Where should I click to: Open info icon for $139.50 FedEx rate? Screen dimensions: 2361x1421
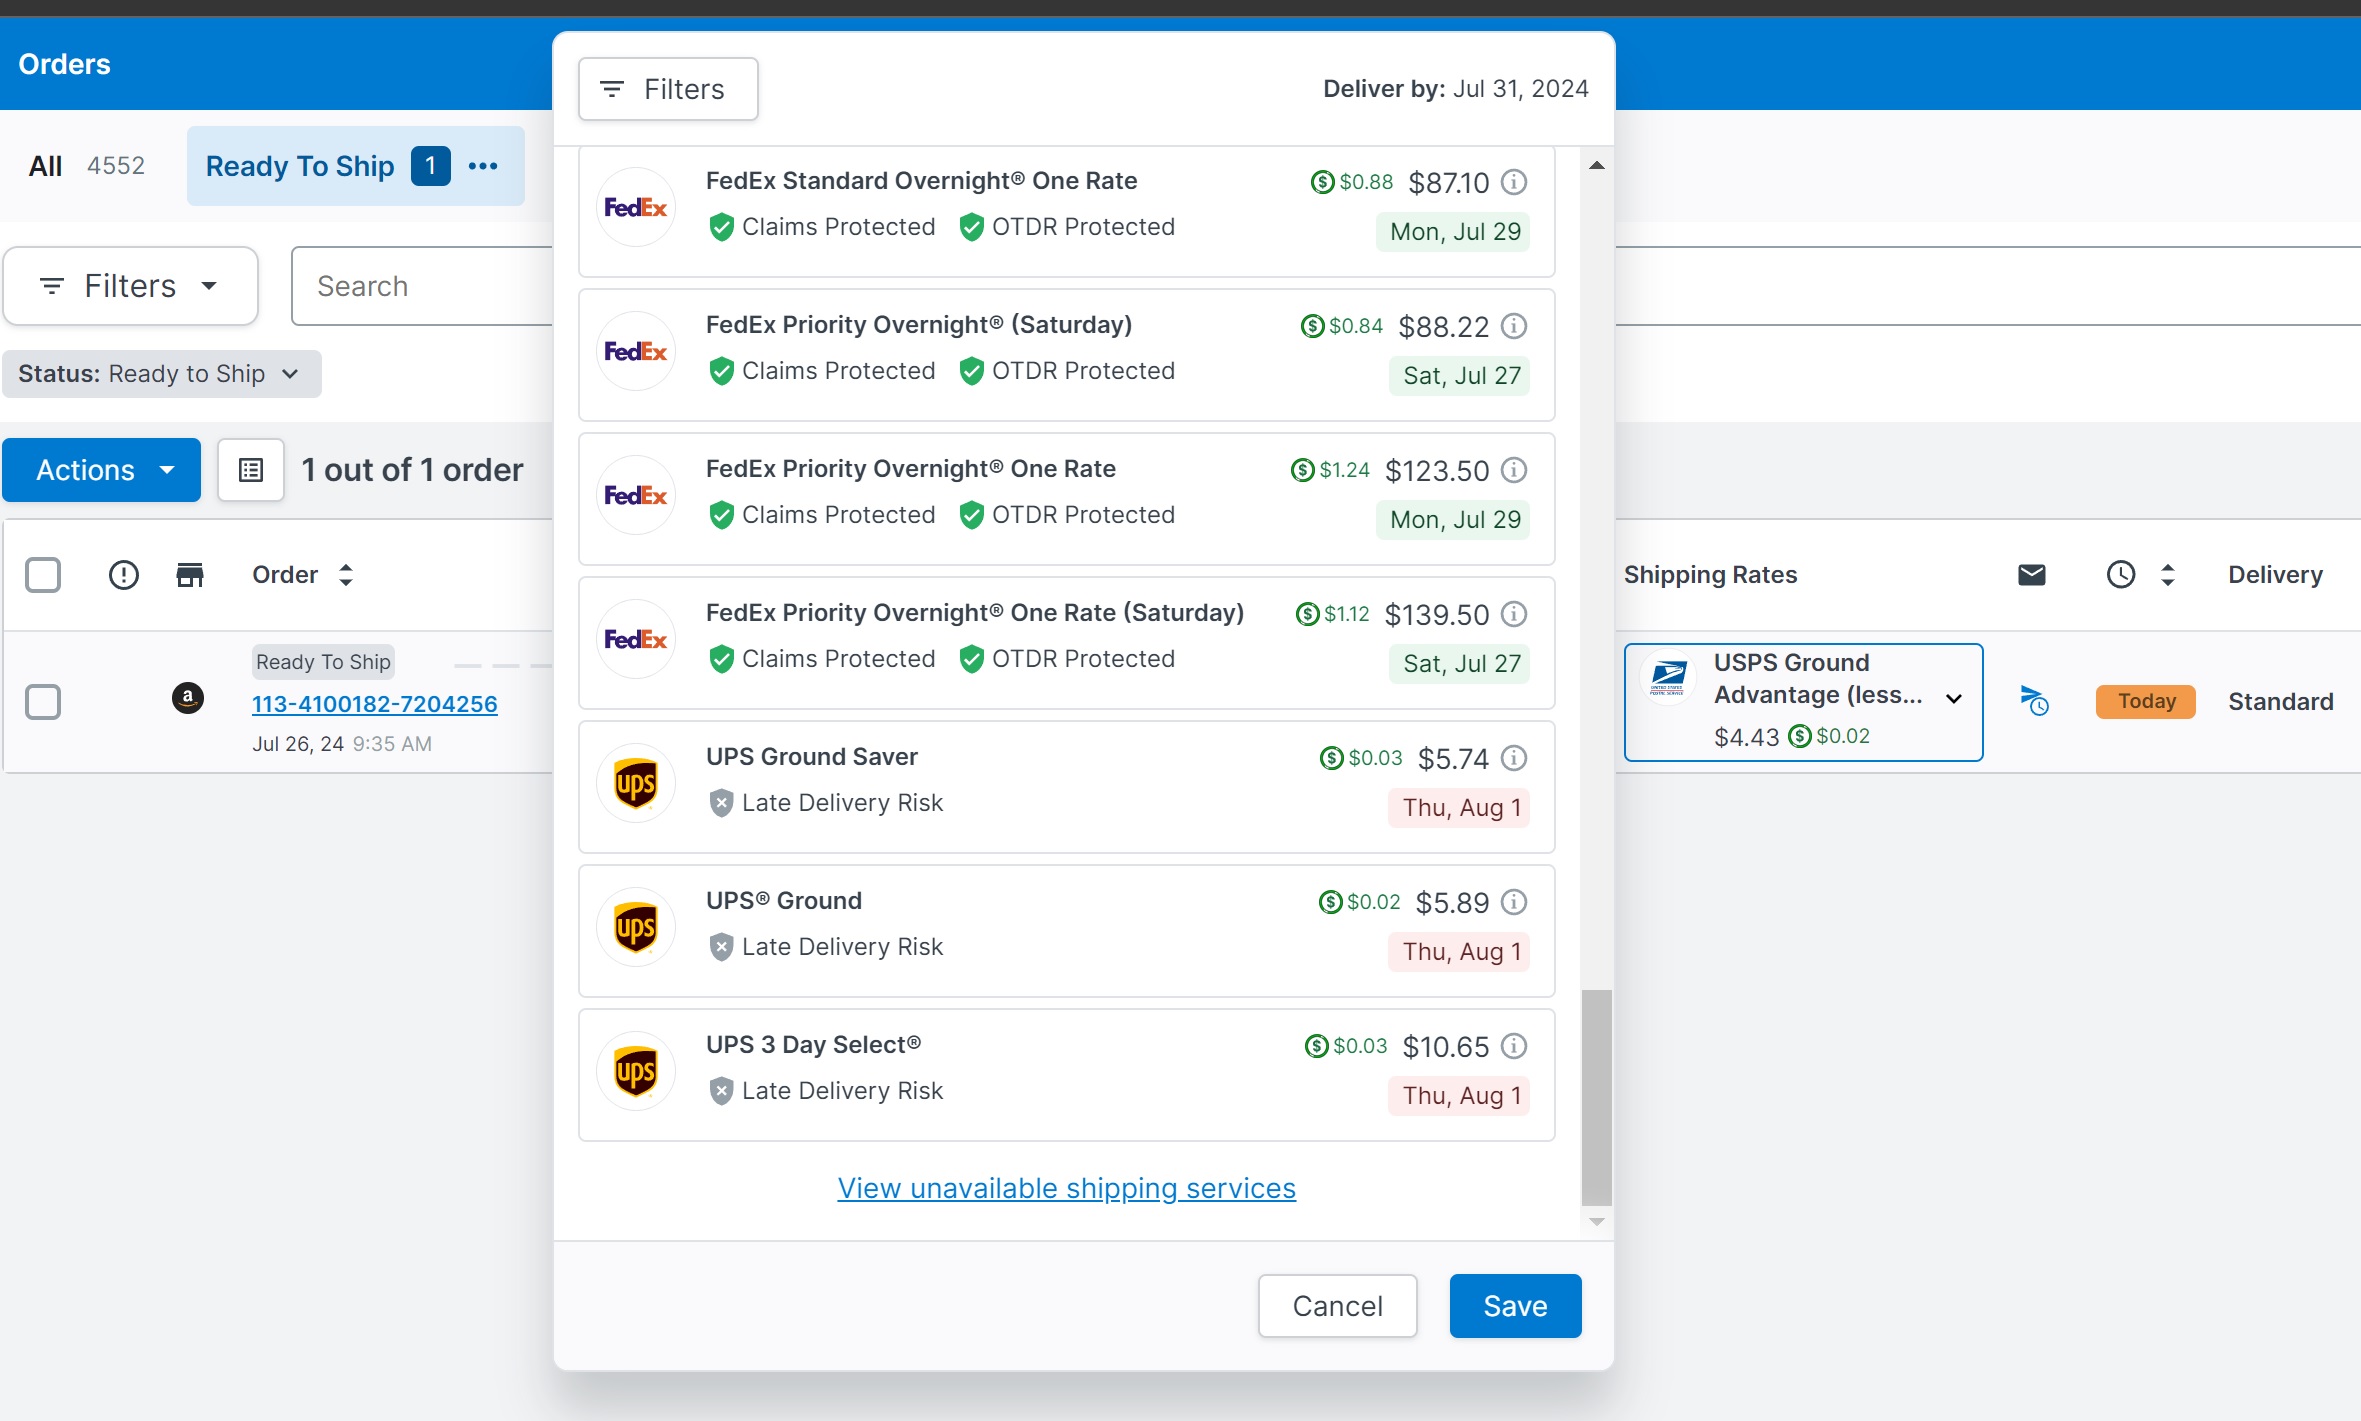point(1514,614)
